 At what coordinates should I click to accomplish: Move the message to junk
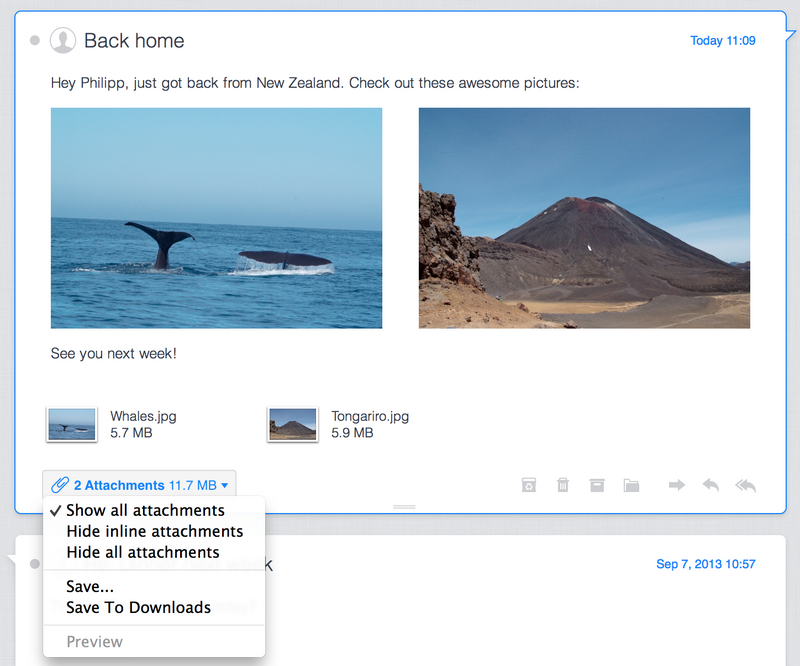click(527, 485)
